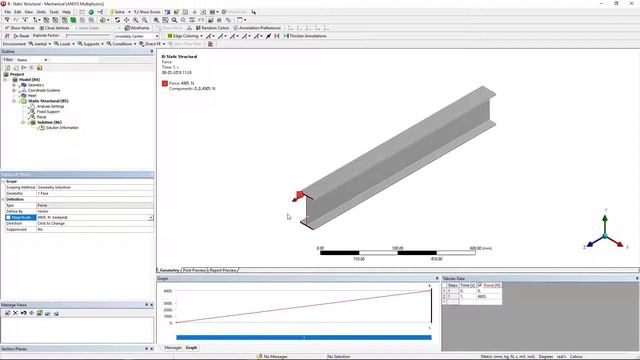
Task: Toggle Force [N] column checkbox
Action: [x=480, y=285]
